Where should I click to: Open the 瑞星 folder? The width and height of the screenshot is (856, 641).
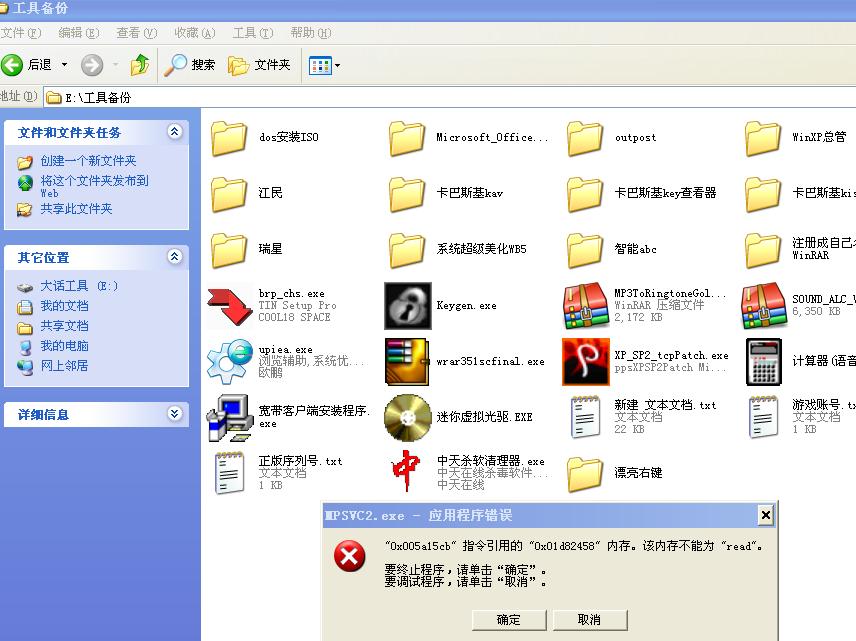[229, 250]
